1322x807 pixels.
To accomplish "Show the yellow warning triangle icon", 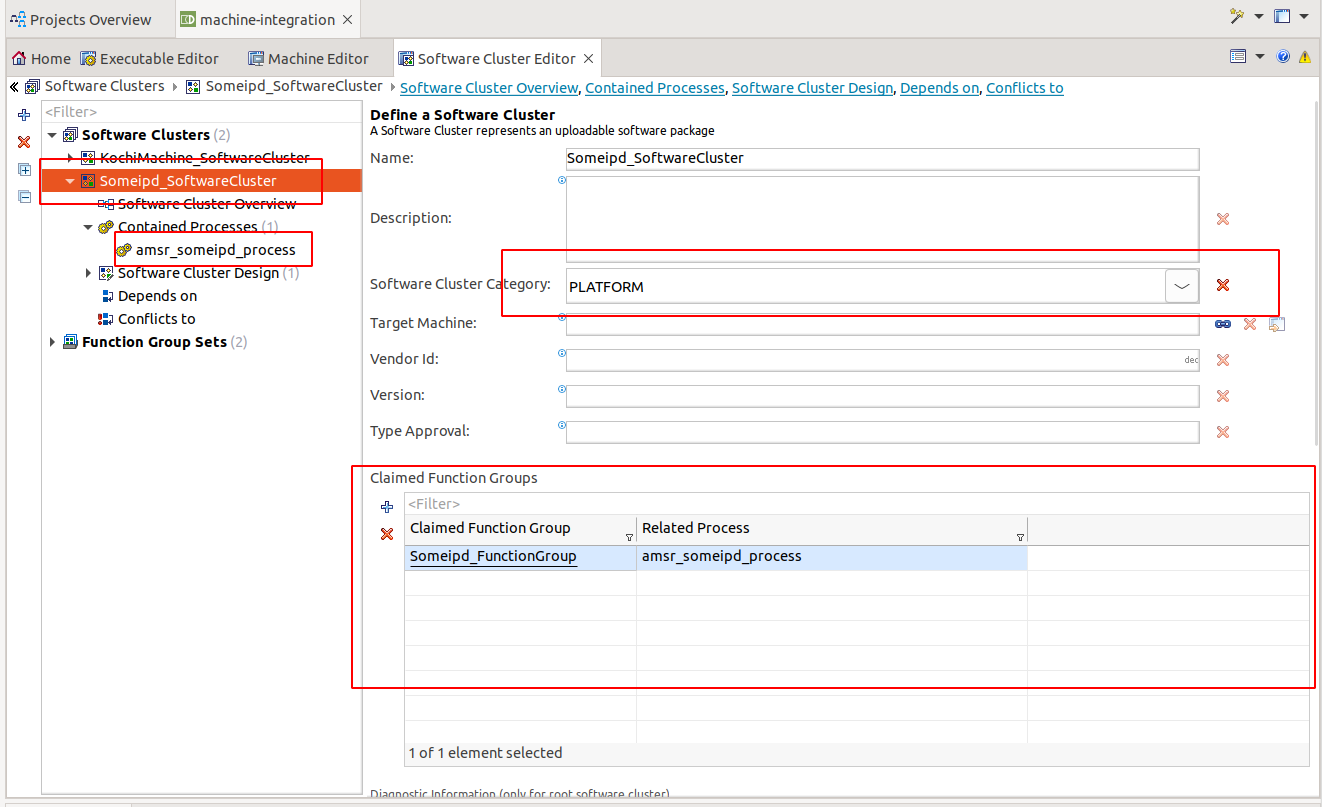I will coord(1305,57).
